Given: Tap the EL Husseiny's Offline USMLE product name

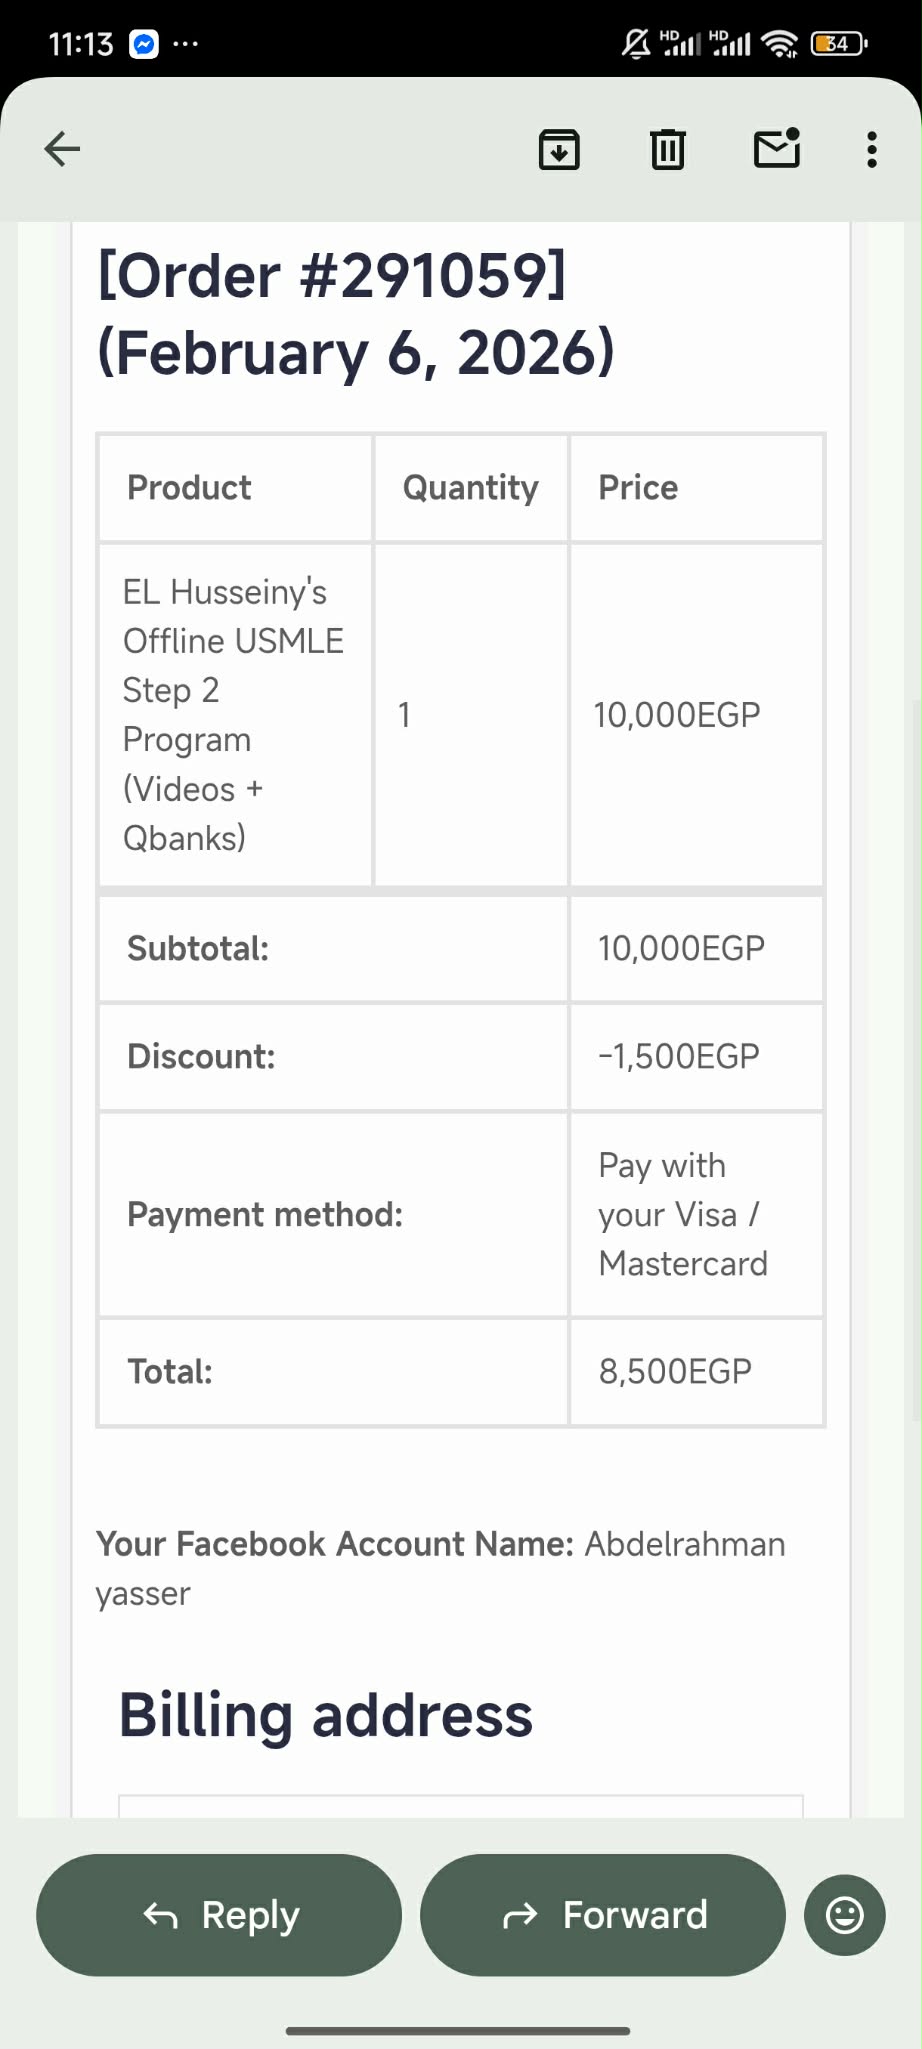Looking at the screenshot, I should pyautogui.click(x=233, y=714).
